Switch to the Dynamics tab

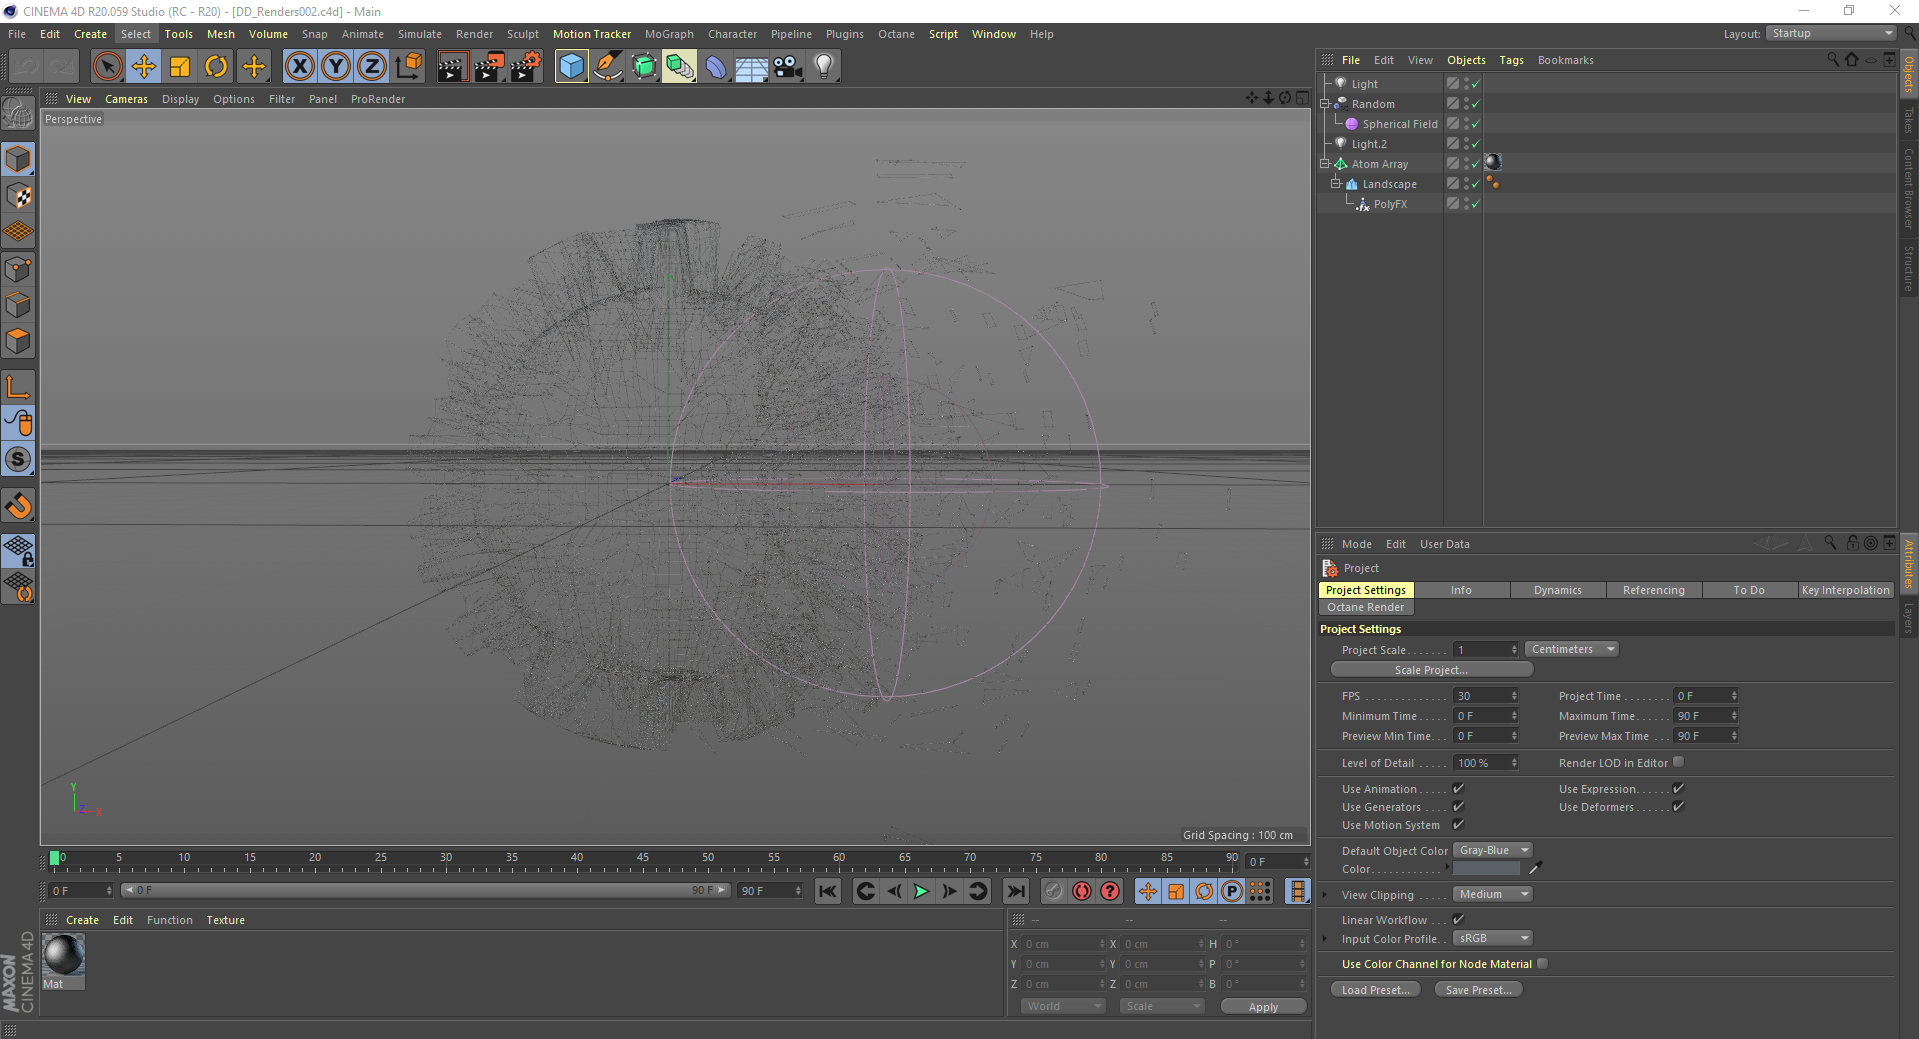click(x=1557, y=591)
